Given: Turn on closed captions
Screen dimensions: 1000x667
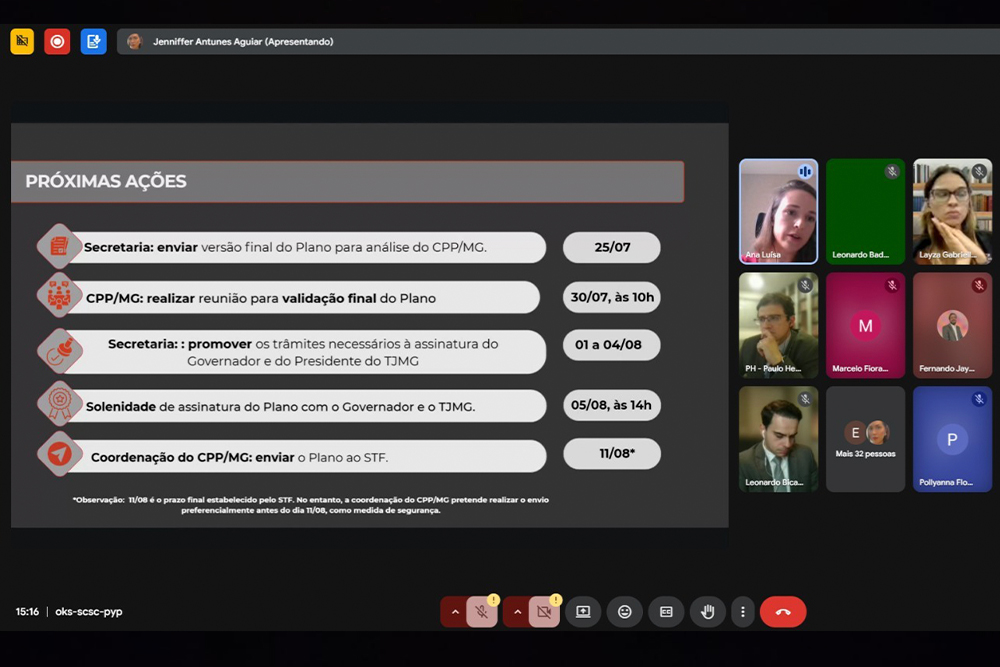Looking at the screenshot, I should click(x=666, y=612).
